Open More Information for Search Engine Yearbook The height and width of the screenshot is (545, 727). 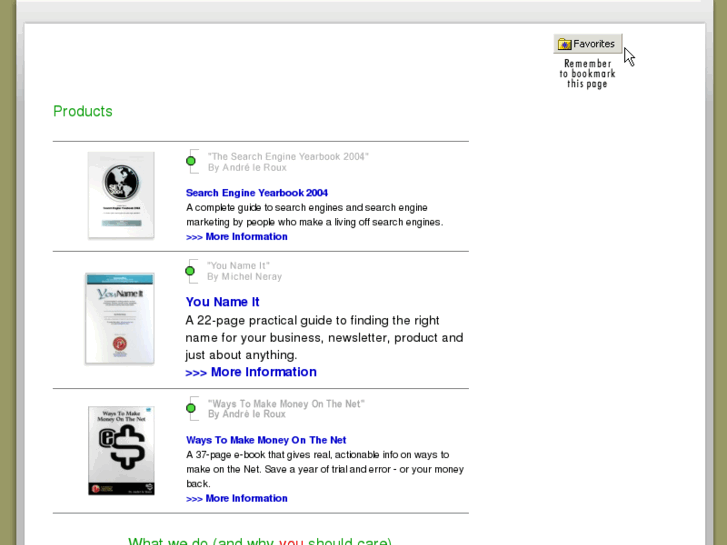[237, 237]
